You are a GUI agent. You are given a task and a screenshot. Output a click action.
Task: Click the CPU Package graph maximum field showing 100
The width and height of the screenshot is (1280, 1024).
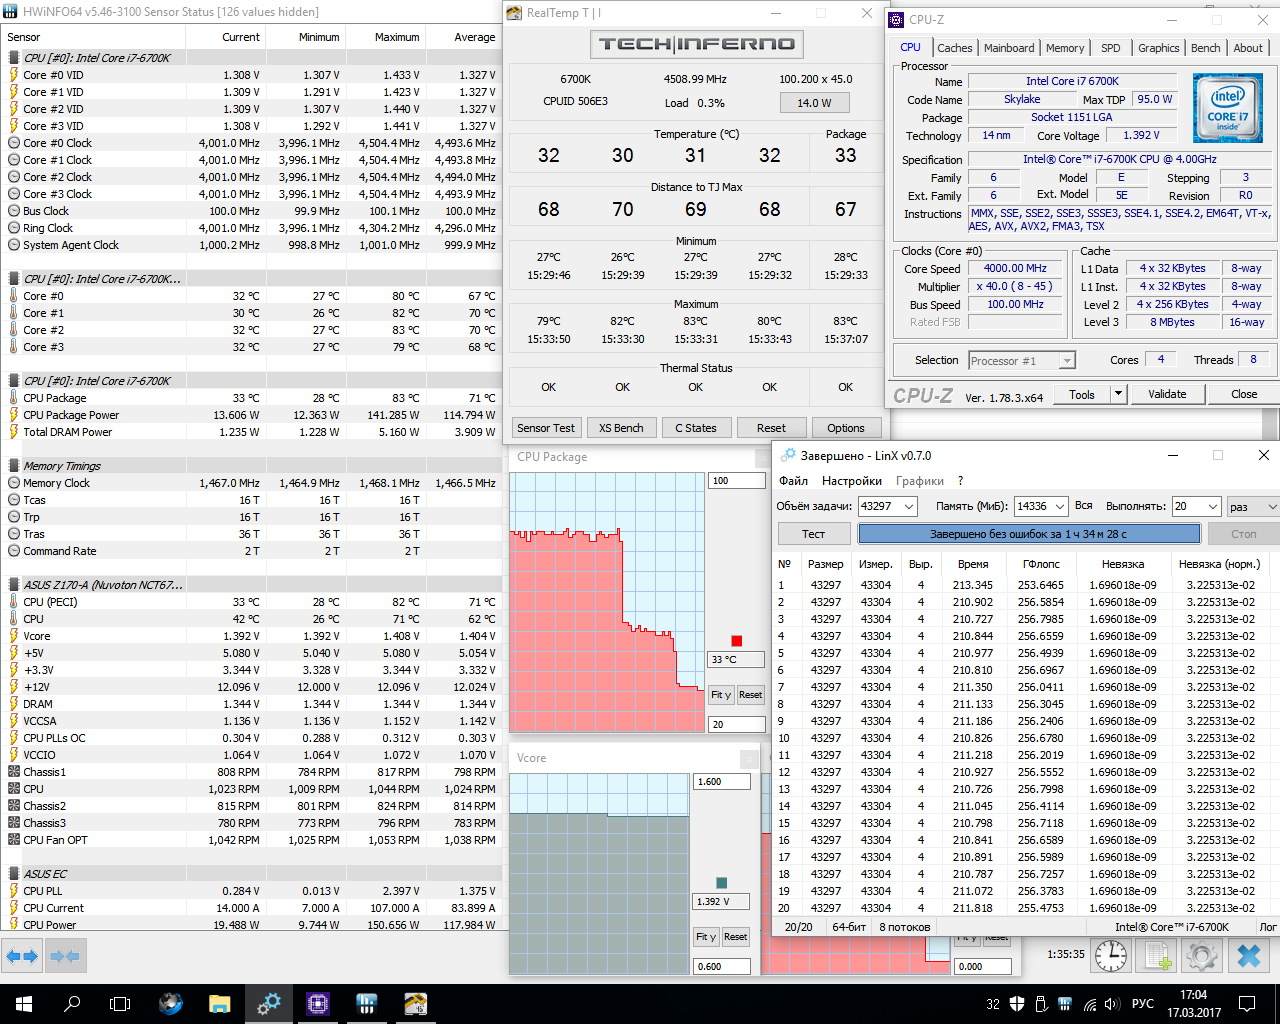tap(737, 481)
